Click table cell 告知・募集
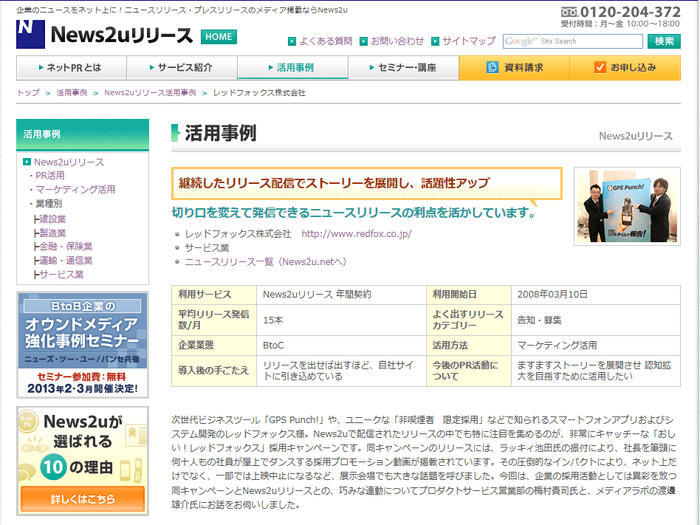700x525 pixels. pos(596,320)
